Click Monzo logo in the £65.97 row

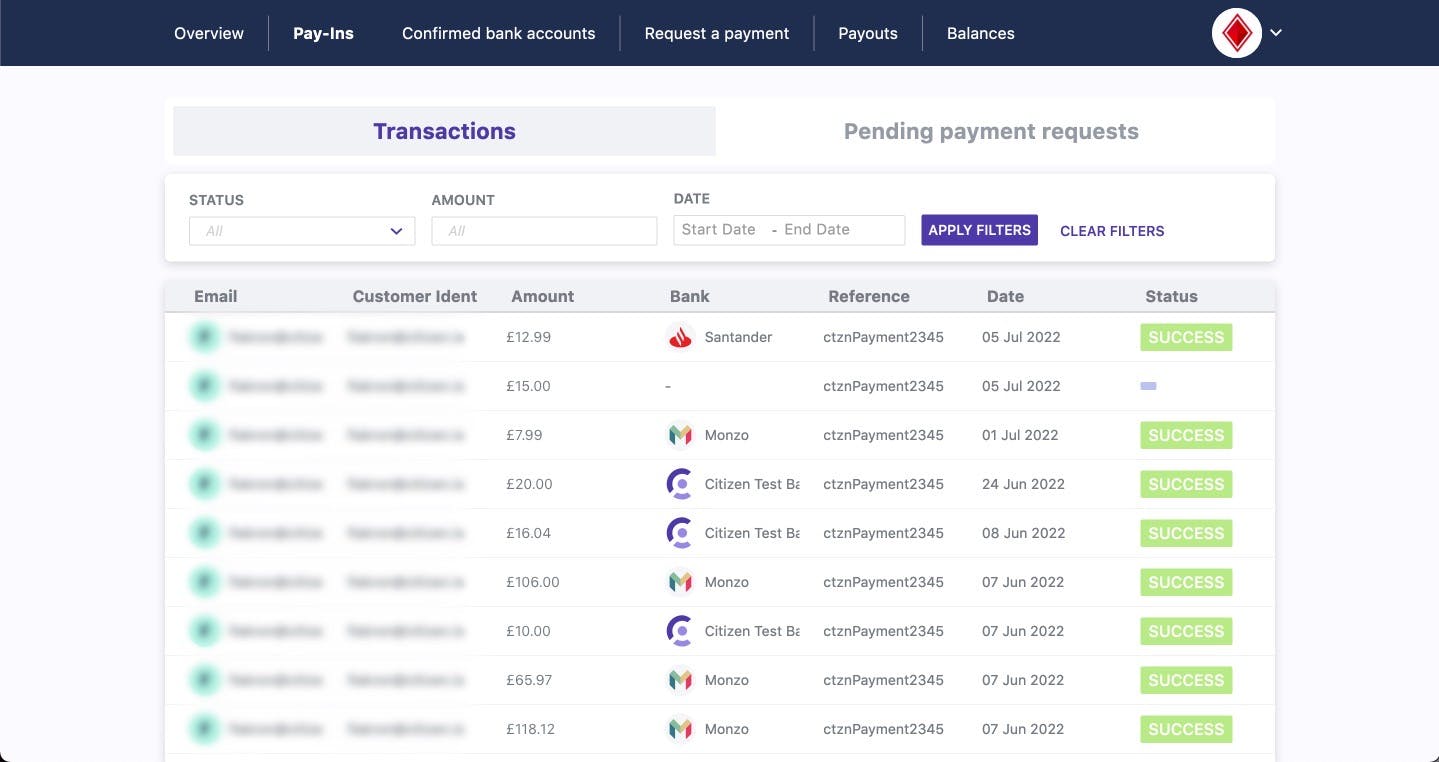tap(680, 680)
